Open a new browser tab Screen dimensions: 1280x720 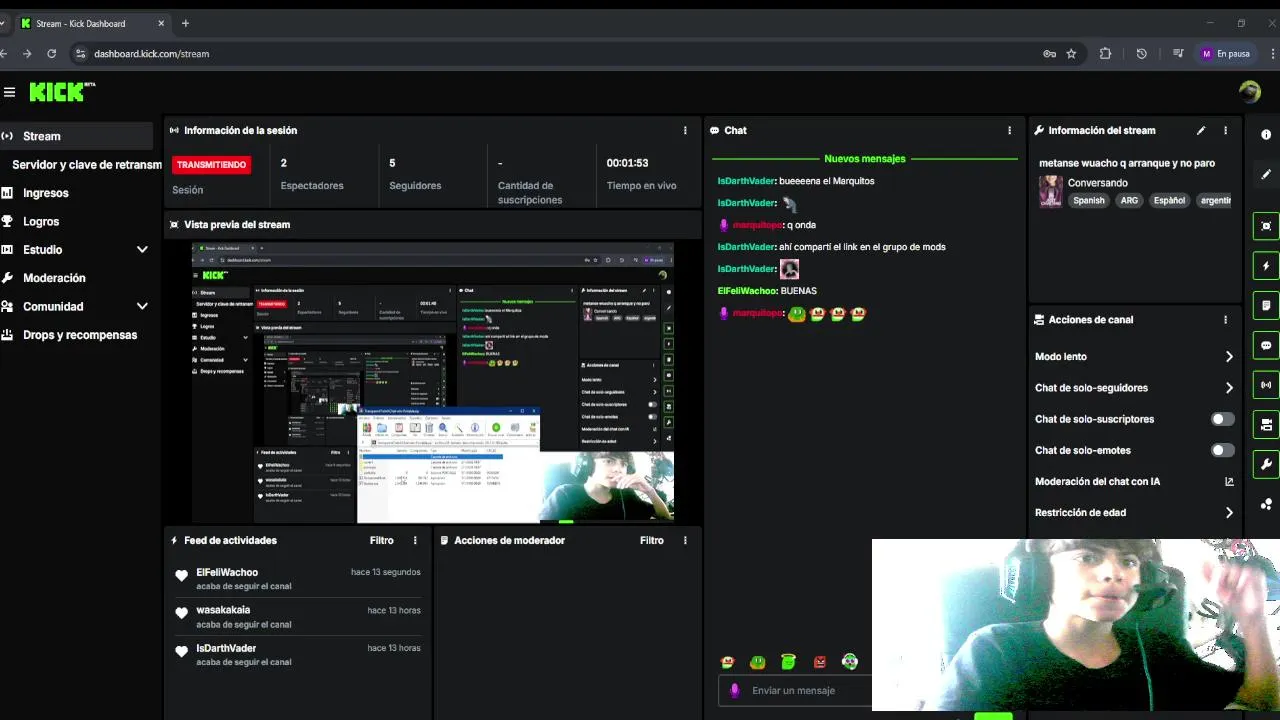[185, 23]
